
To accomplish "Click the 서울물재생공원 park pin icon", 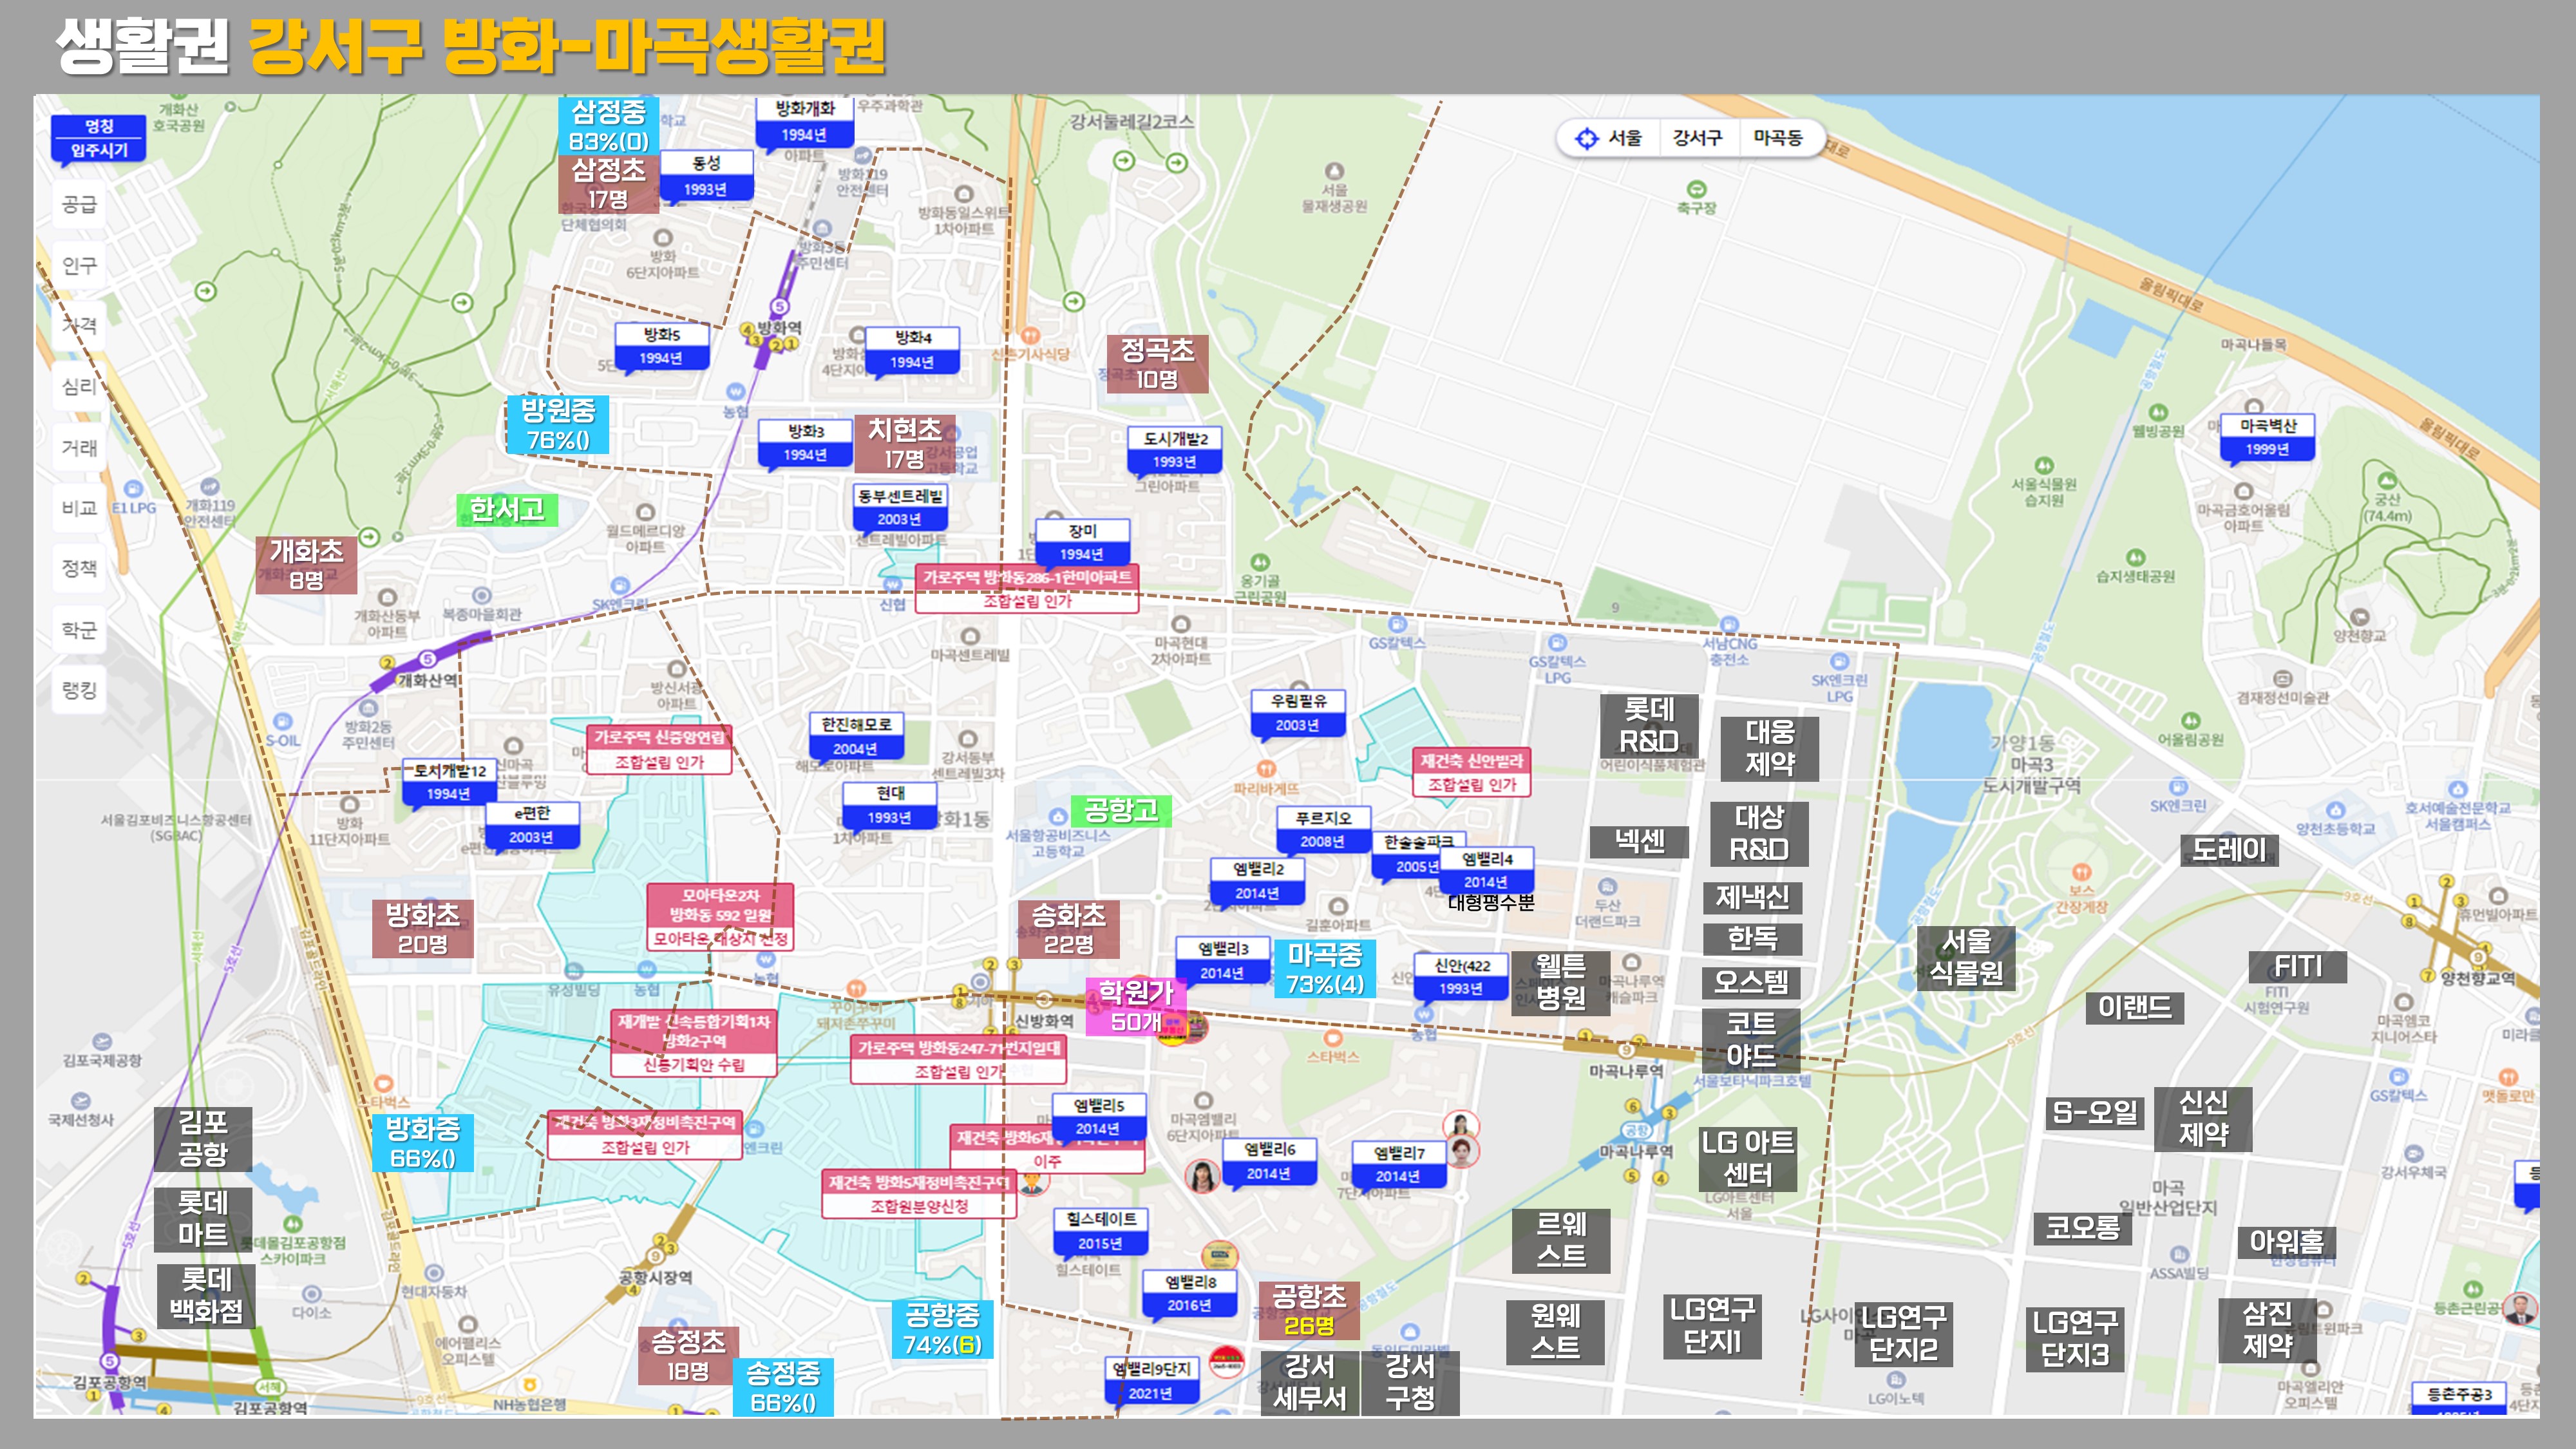I will click(1334, 172).
